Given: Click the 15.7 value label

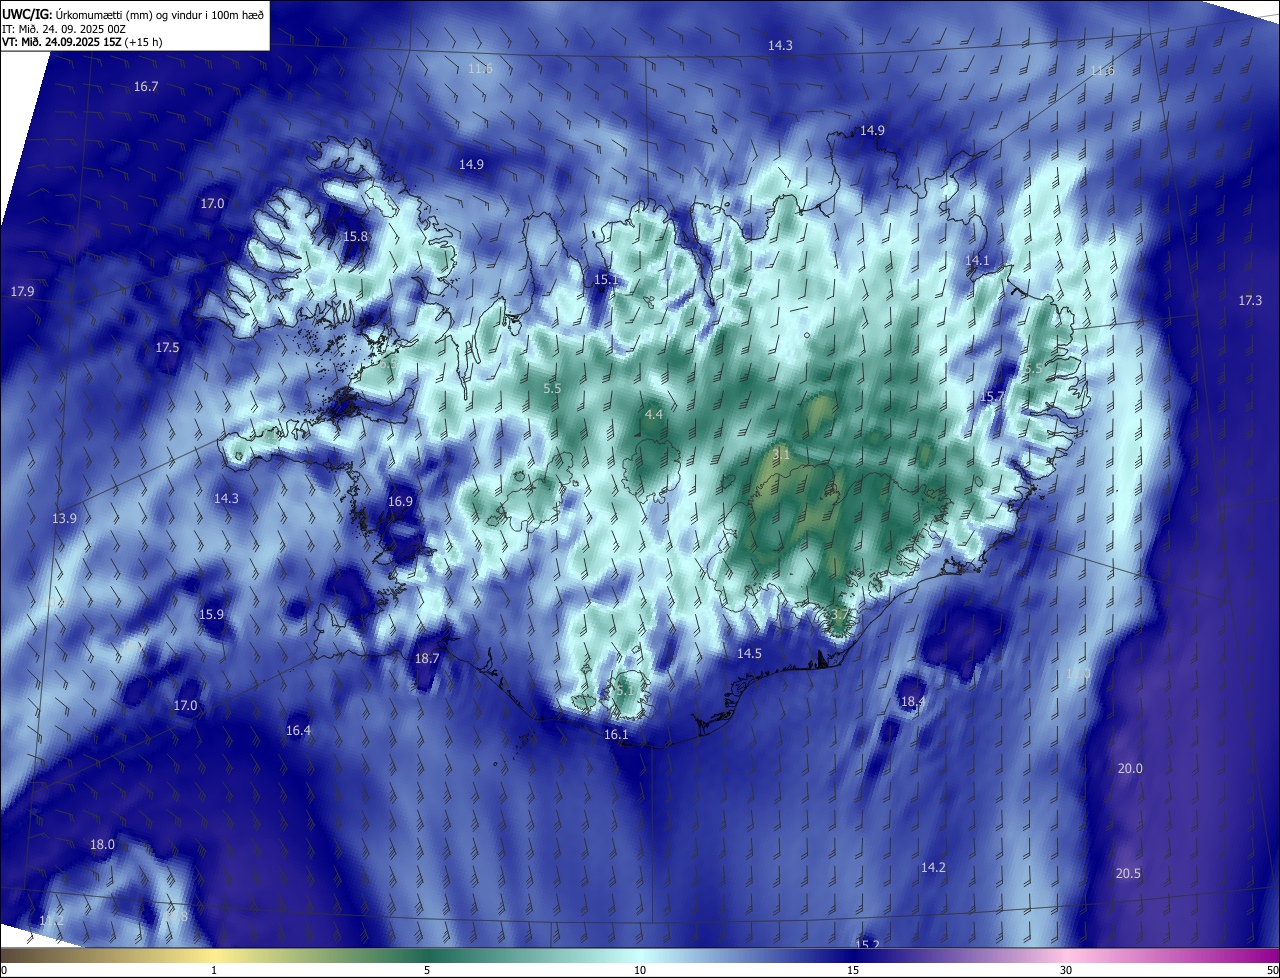Looking at the screenshot, I should coord(991,398).
